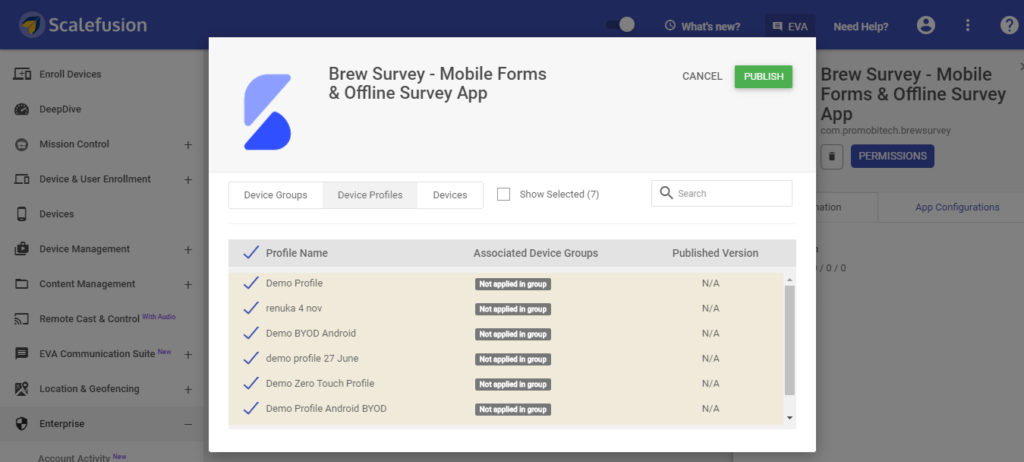This screenshot has width=1024, height=462.
Task: Click com.promobitech.brewsurvey package name
Action: point(886,131)
